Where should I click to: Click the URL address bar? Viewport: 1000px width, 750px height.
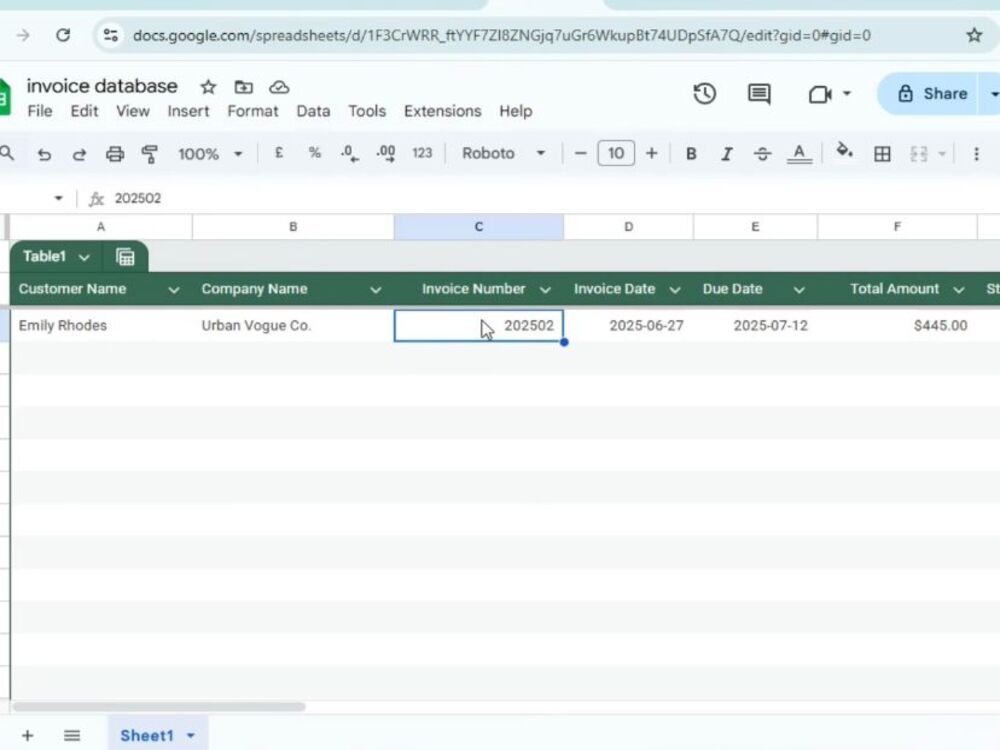pos(501,35)
